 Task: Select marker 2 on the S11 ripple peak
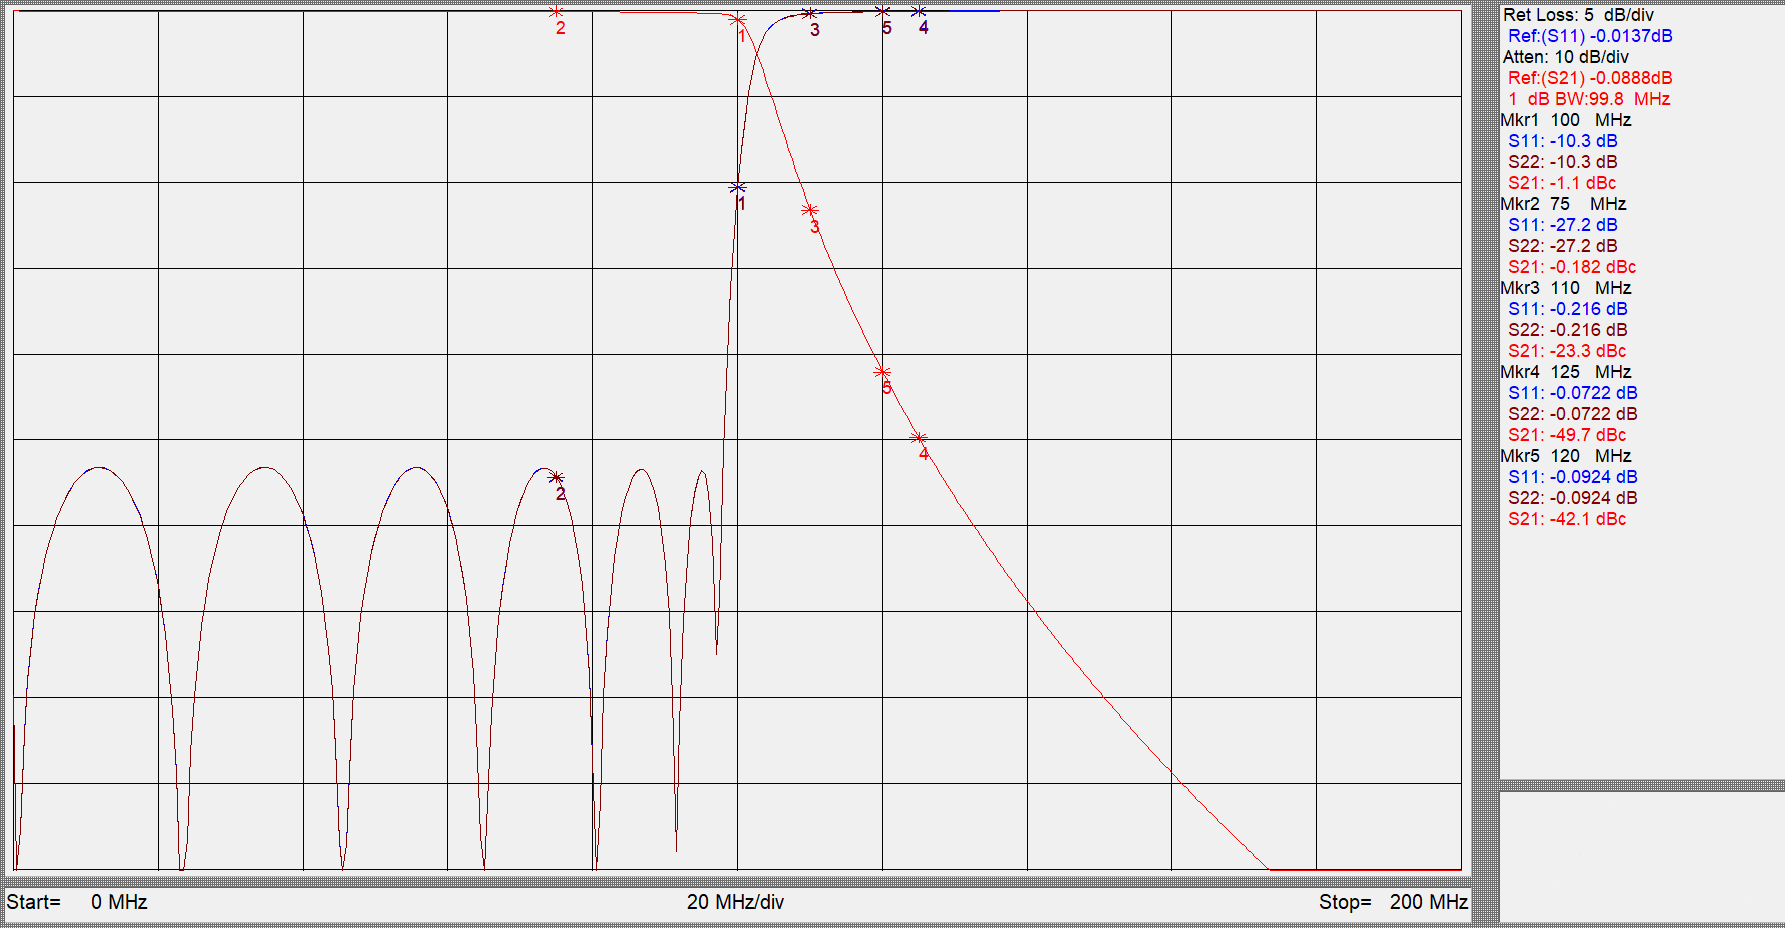pos(557,478)
